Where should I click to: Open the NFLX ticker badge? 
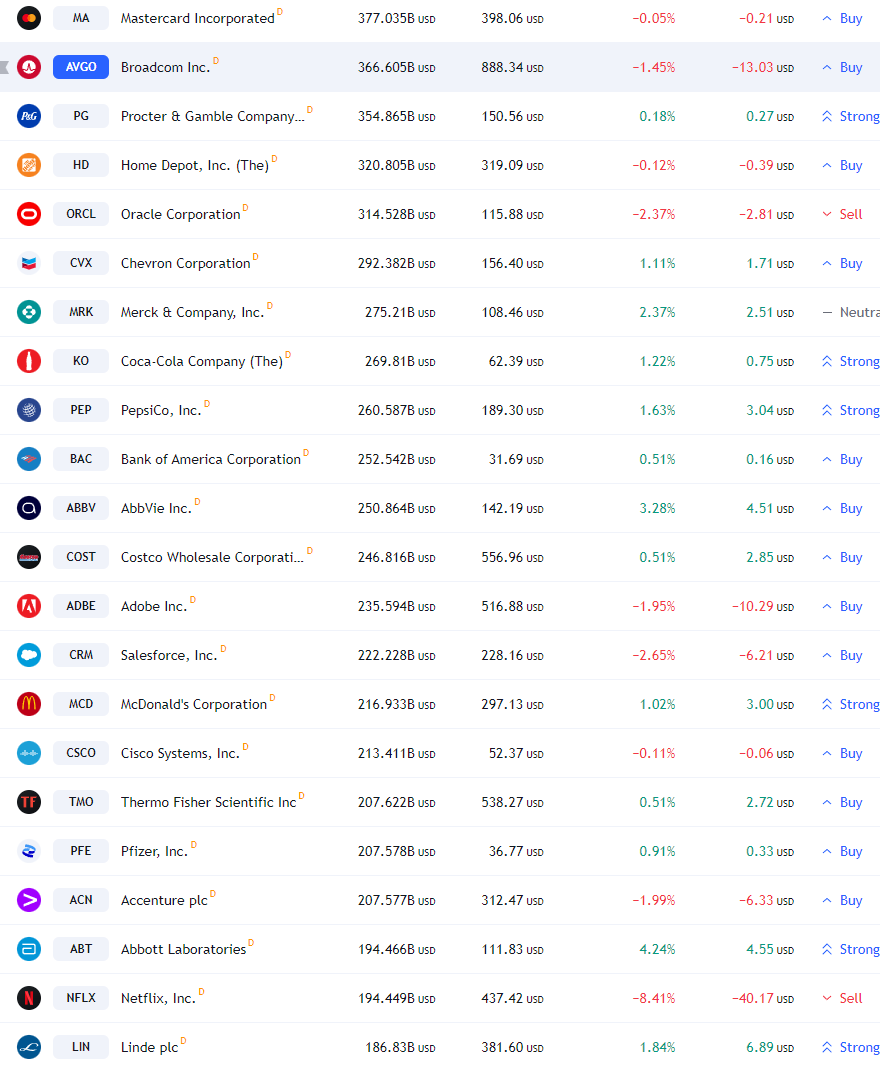coord(81,998)
